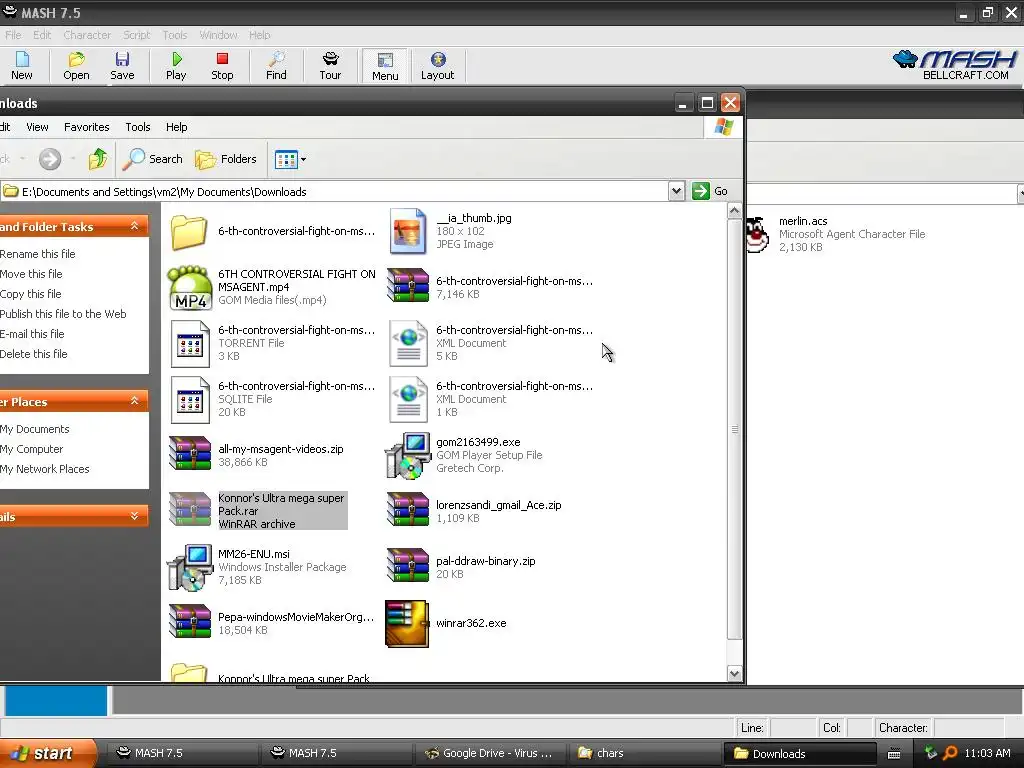Select MM26-ENU.msi installer package
This screenshot has height=768, width=1024.
click(257, 567)
